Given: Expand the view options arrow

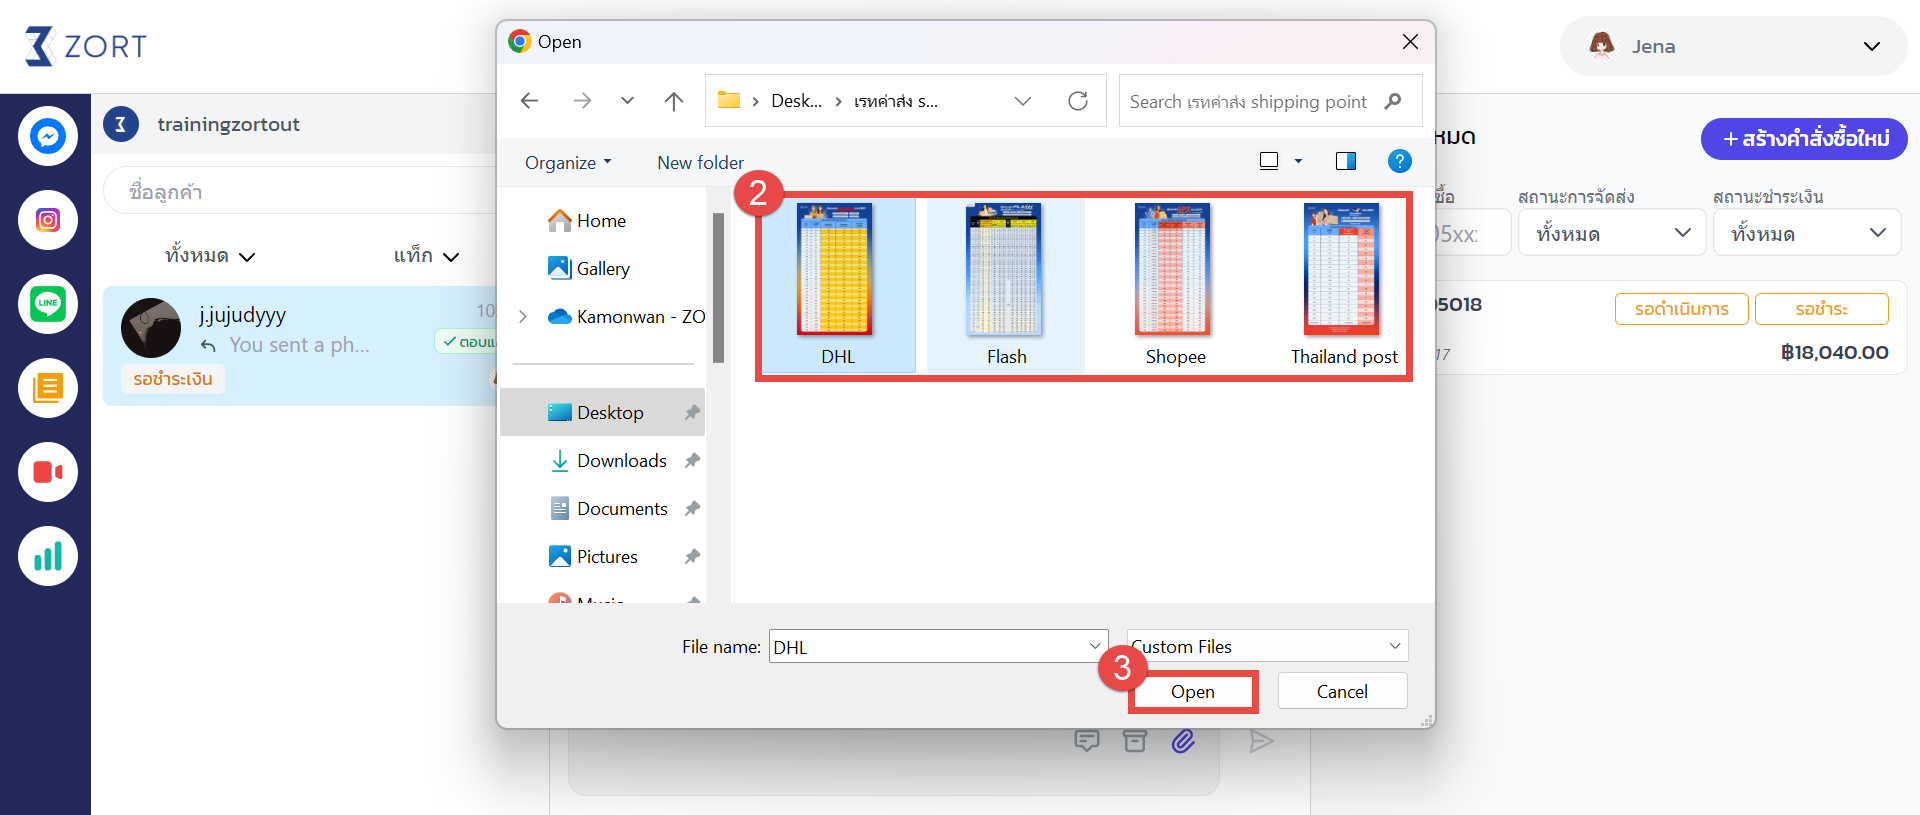Looking at the screenshot, I should coord(1298,161).
